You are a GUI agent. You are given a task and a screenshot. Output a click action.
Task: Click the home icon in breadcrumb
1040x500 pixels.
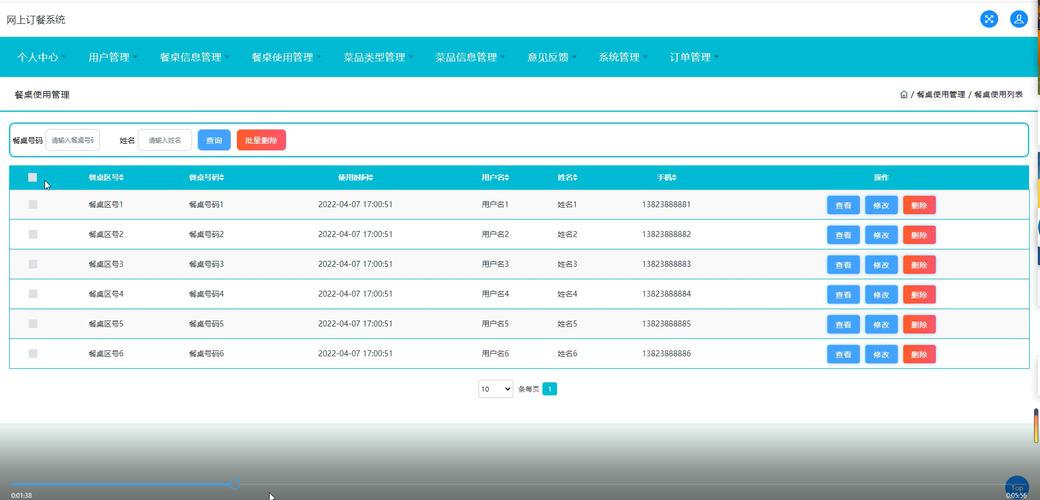click(903, 95)
